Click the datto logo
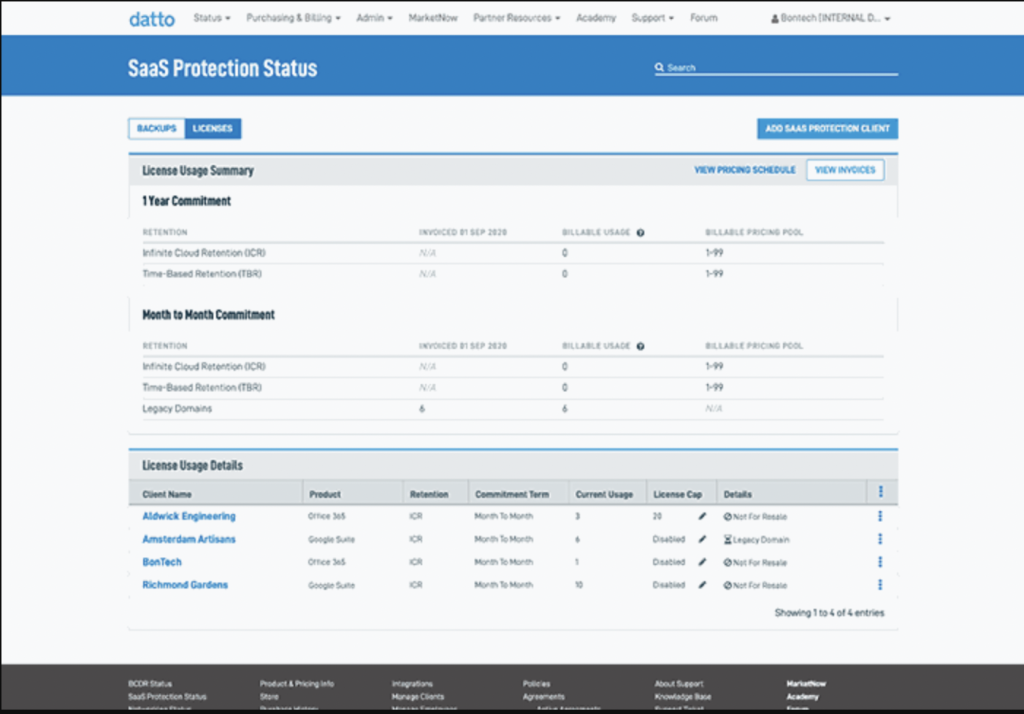Screen dimensions: 1024x714 (152, 19)
